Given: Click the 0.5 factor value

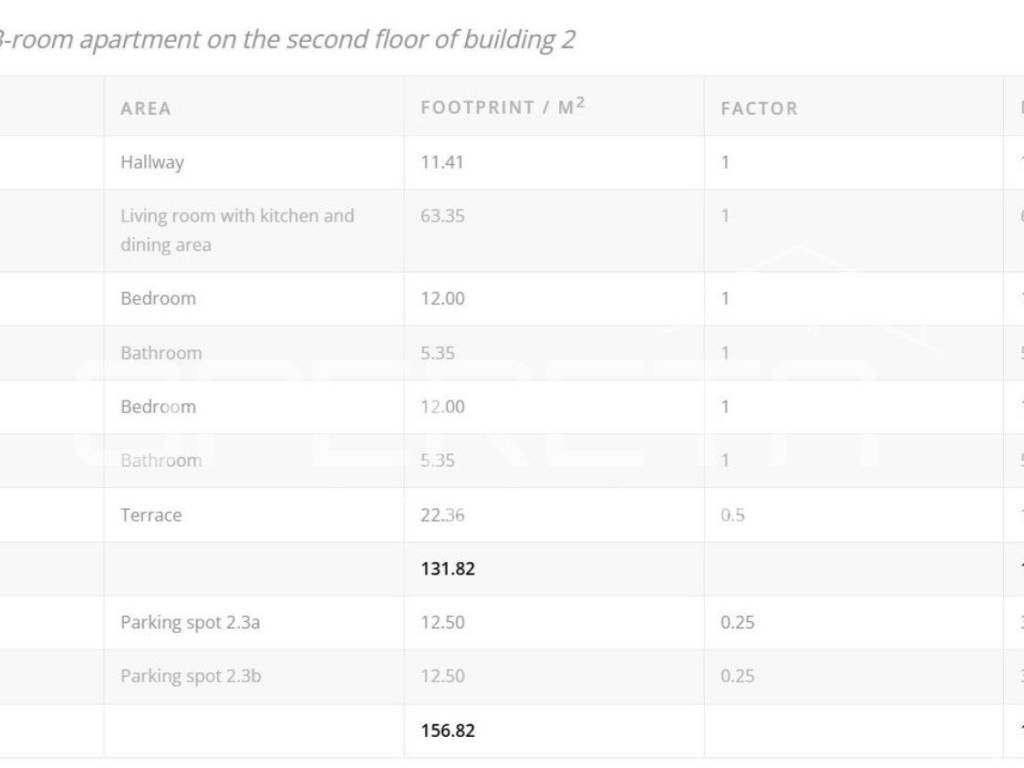Looking at the screenshot, I should tap(732, 515).
